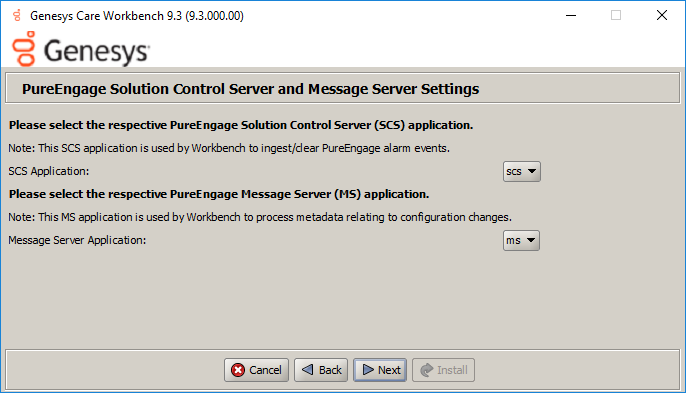Click the 'Message Server Application:' label
Viewport: 686px width, 393px height.
pos(77,240)
